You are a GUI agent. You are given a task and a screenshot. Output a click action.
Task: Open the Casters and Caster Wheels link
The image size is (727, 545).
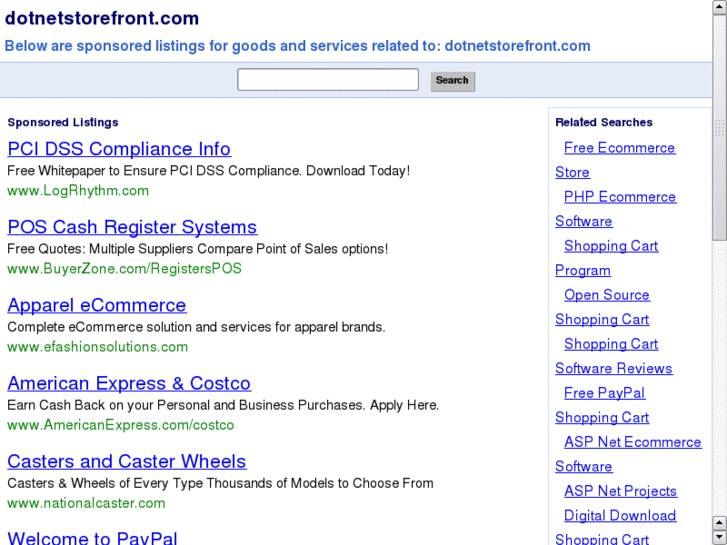(x=127, y=462)
